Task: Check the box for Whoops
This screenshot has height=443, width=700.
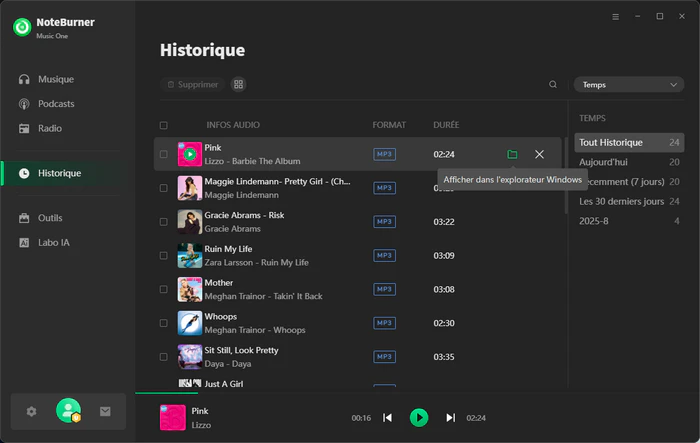Action: pyautogui.click(x=164, y=323)
